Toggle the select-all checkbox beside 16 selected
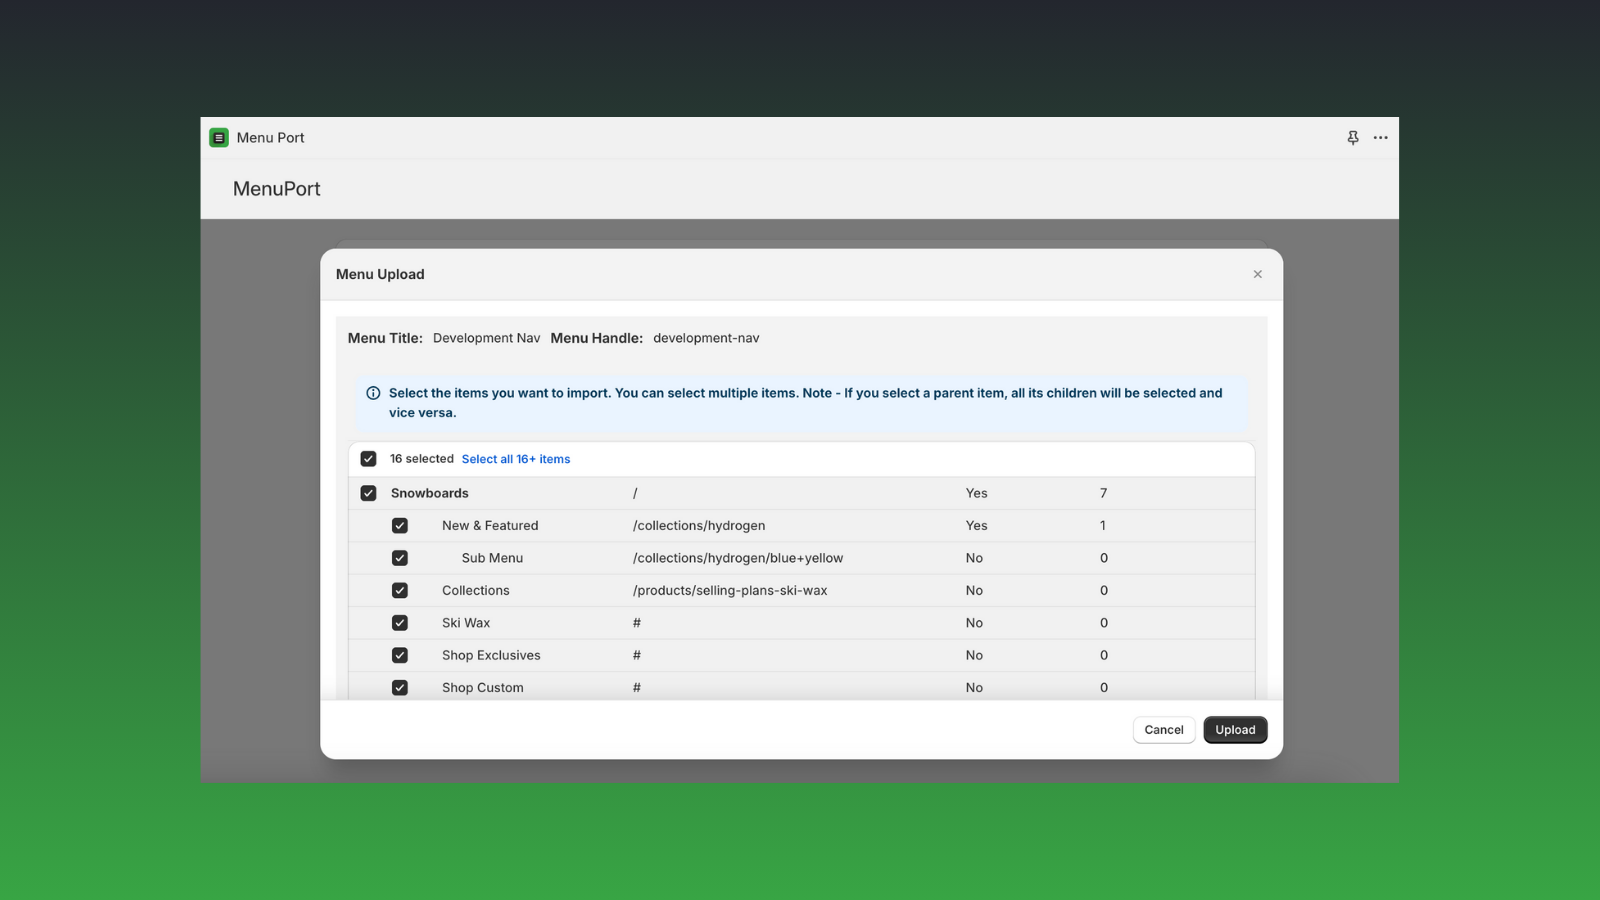 [x=369, y=459]
